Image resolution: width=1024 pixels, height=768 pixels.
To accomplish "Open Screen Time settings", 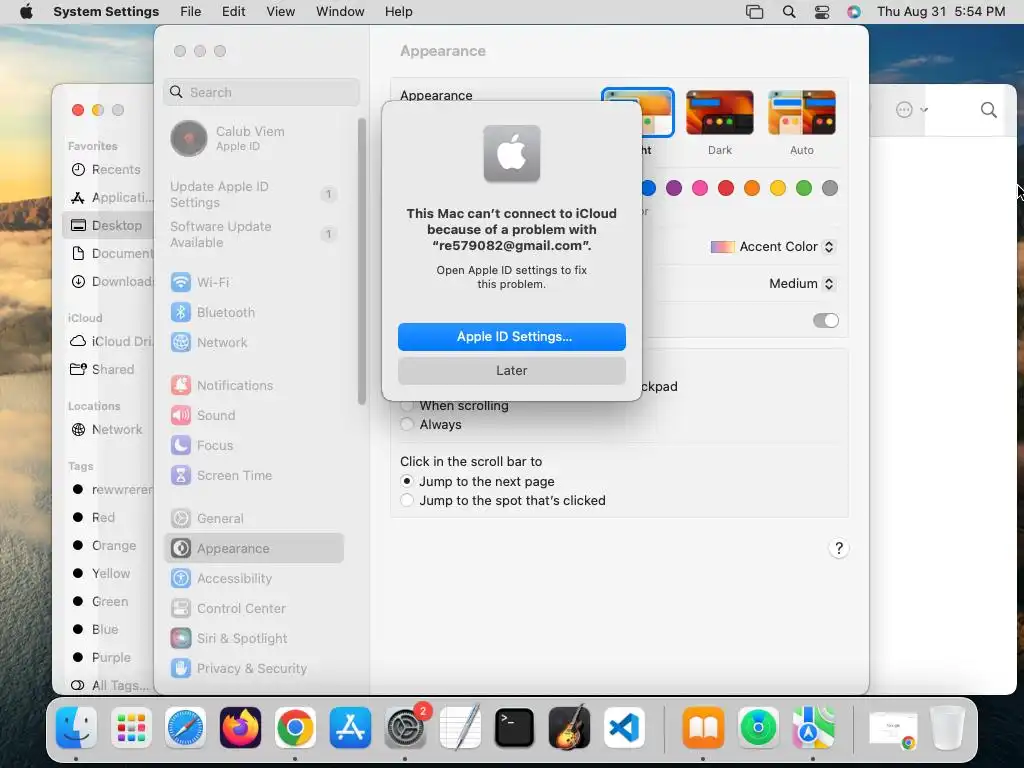I will 253,475.
